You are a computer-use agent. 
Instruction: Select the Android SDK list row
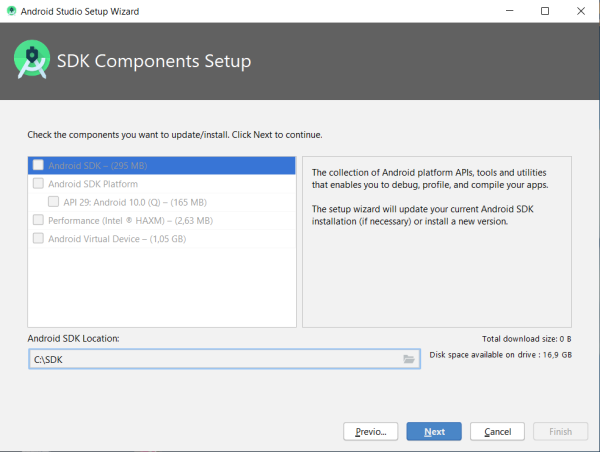pos(160,165)
